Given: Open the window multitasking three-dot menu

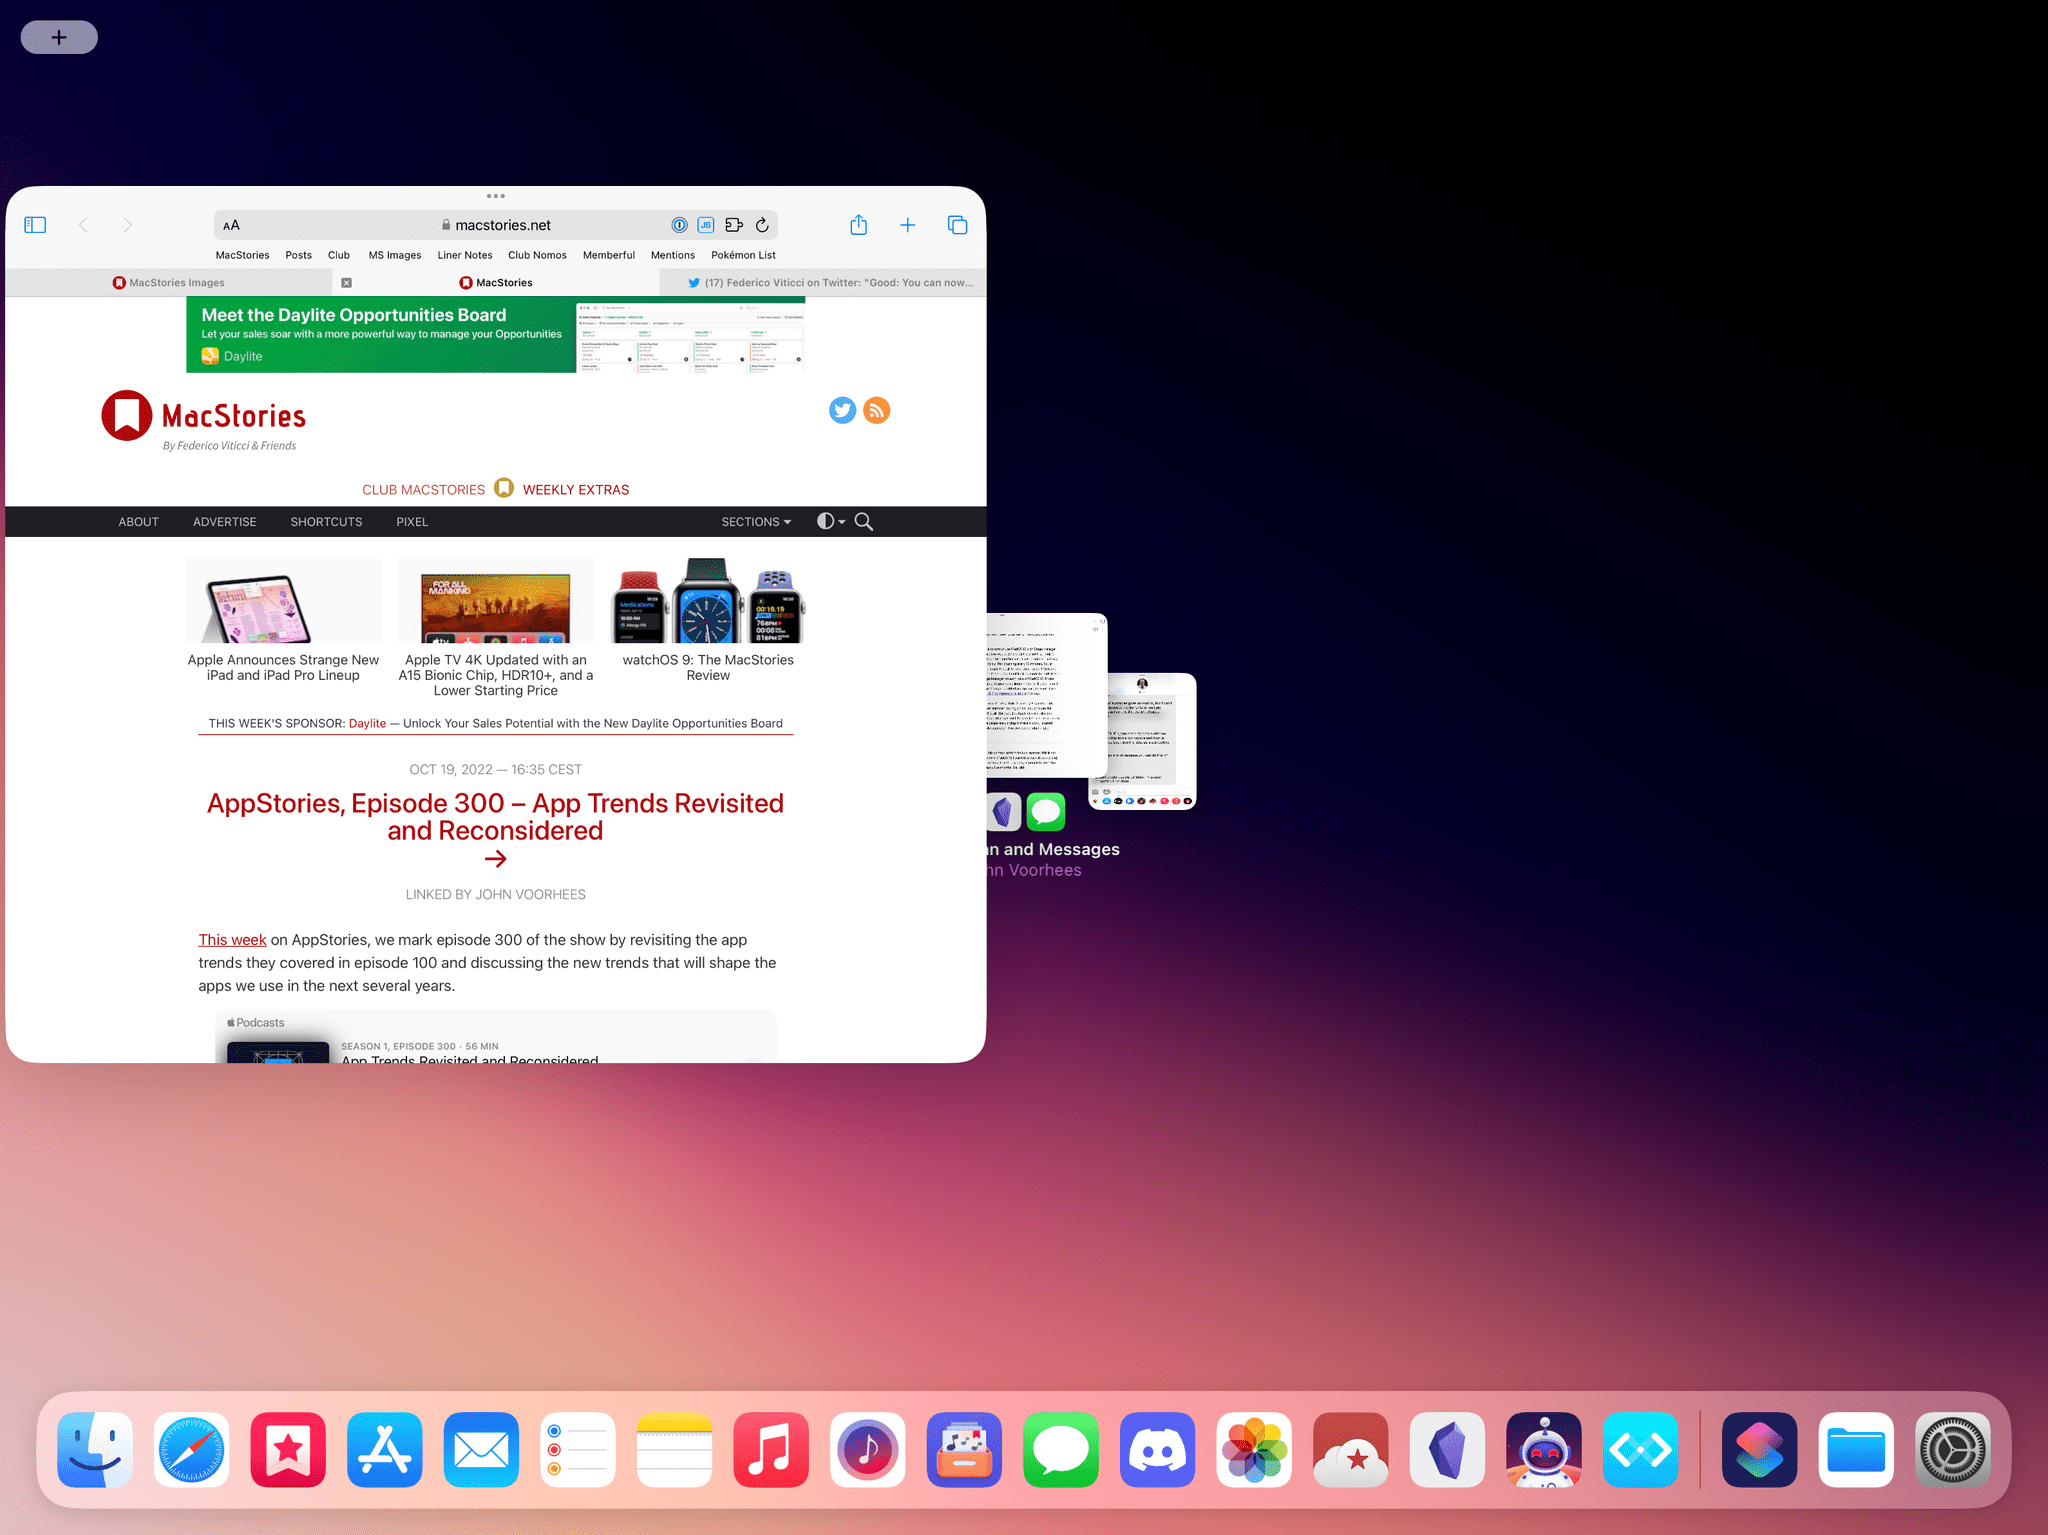Looking at the screenshot, I should 496,196.
